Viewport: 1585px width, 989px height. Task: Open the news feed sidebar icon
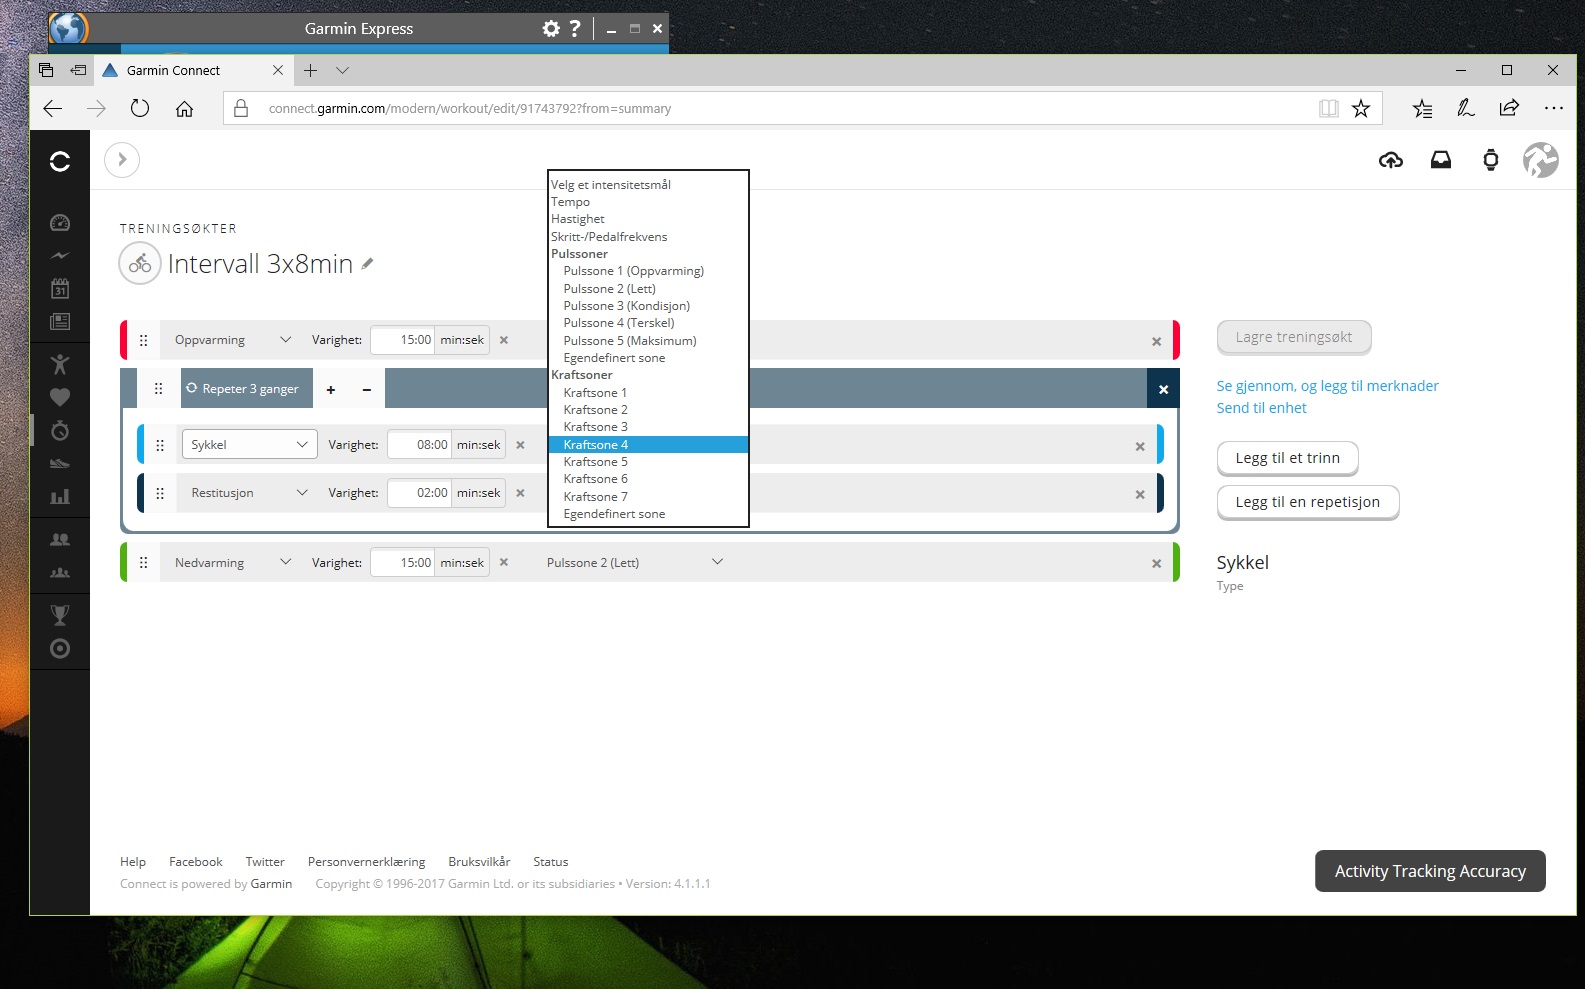click(x=60, y=322)
